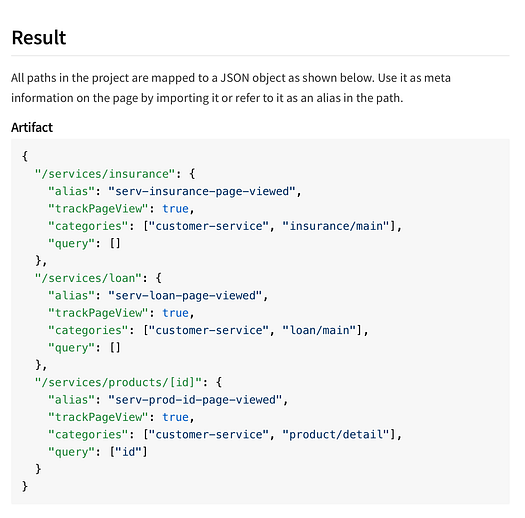Click the "serv-loan-page-viewed" alias value
The height and width of the screenshot is (518, 525).
tap(185, 295)
